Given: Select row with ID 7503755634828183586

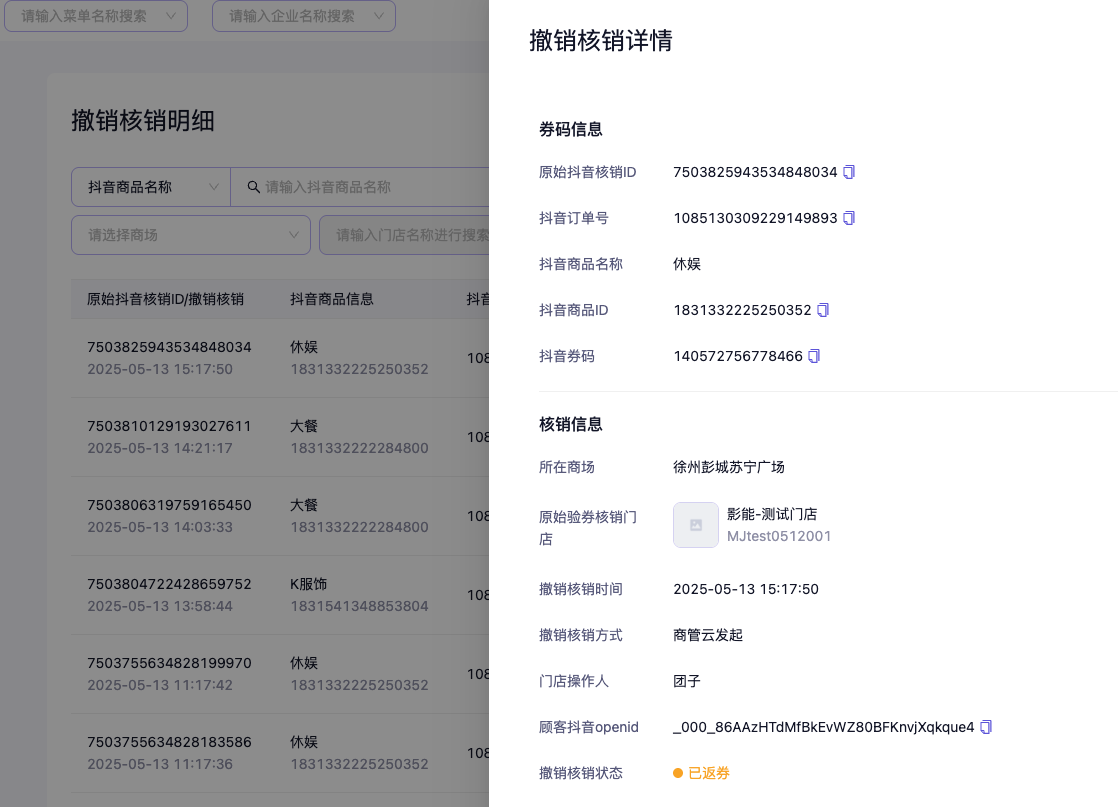Looking at the screenshot, I should click(x=169, y=742).
